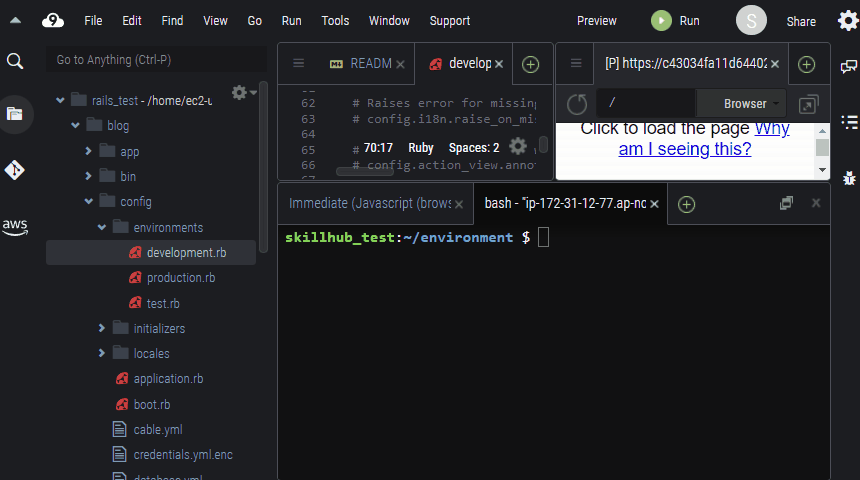The width and height of the screenshot is (860, 480).
Task: Close the development.rb editor tab
Action: coord(499,64)
